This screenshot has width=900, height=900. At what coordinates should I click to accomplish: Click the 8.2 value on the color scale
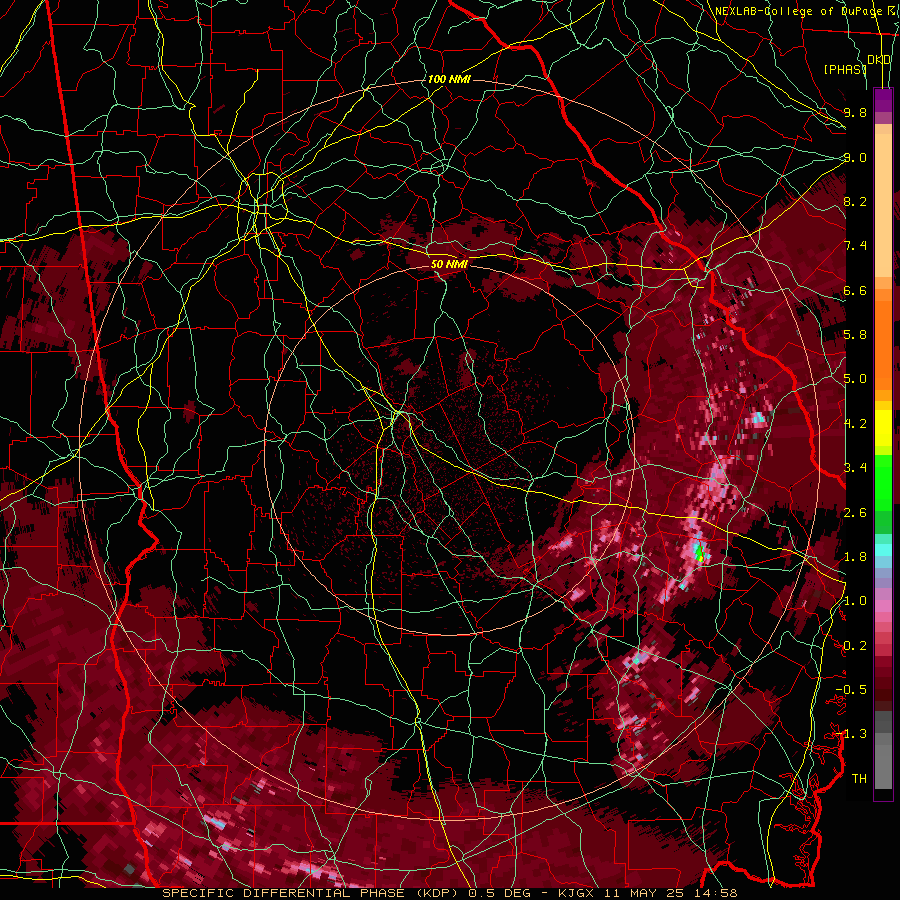point(855,201)
